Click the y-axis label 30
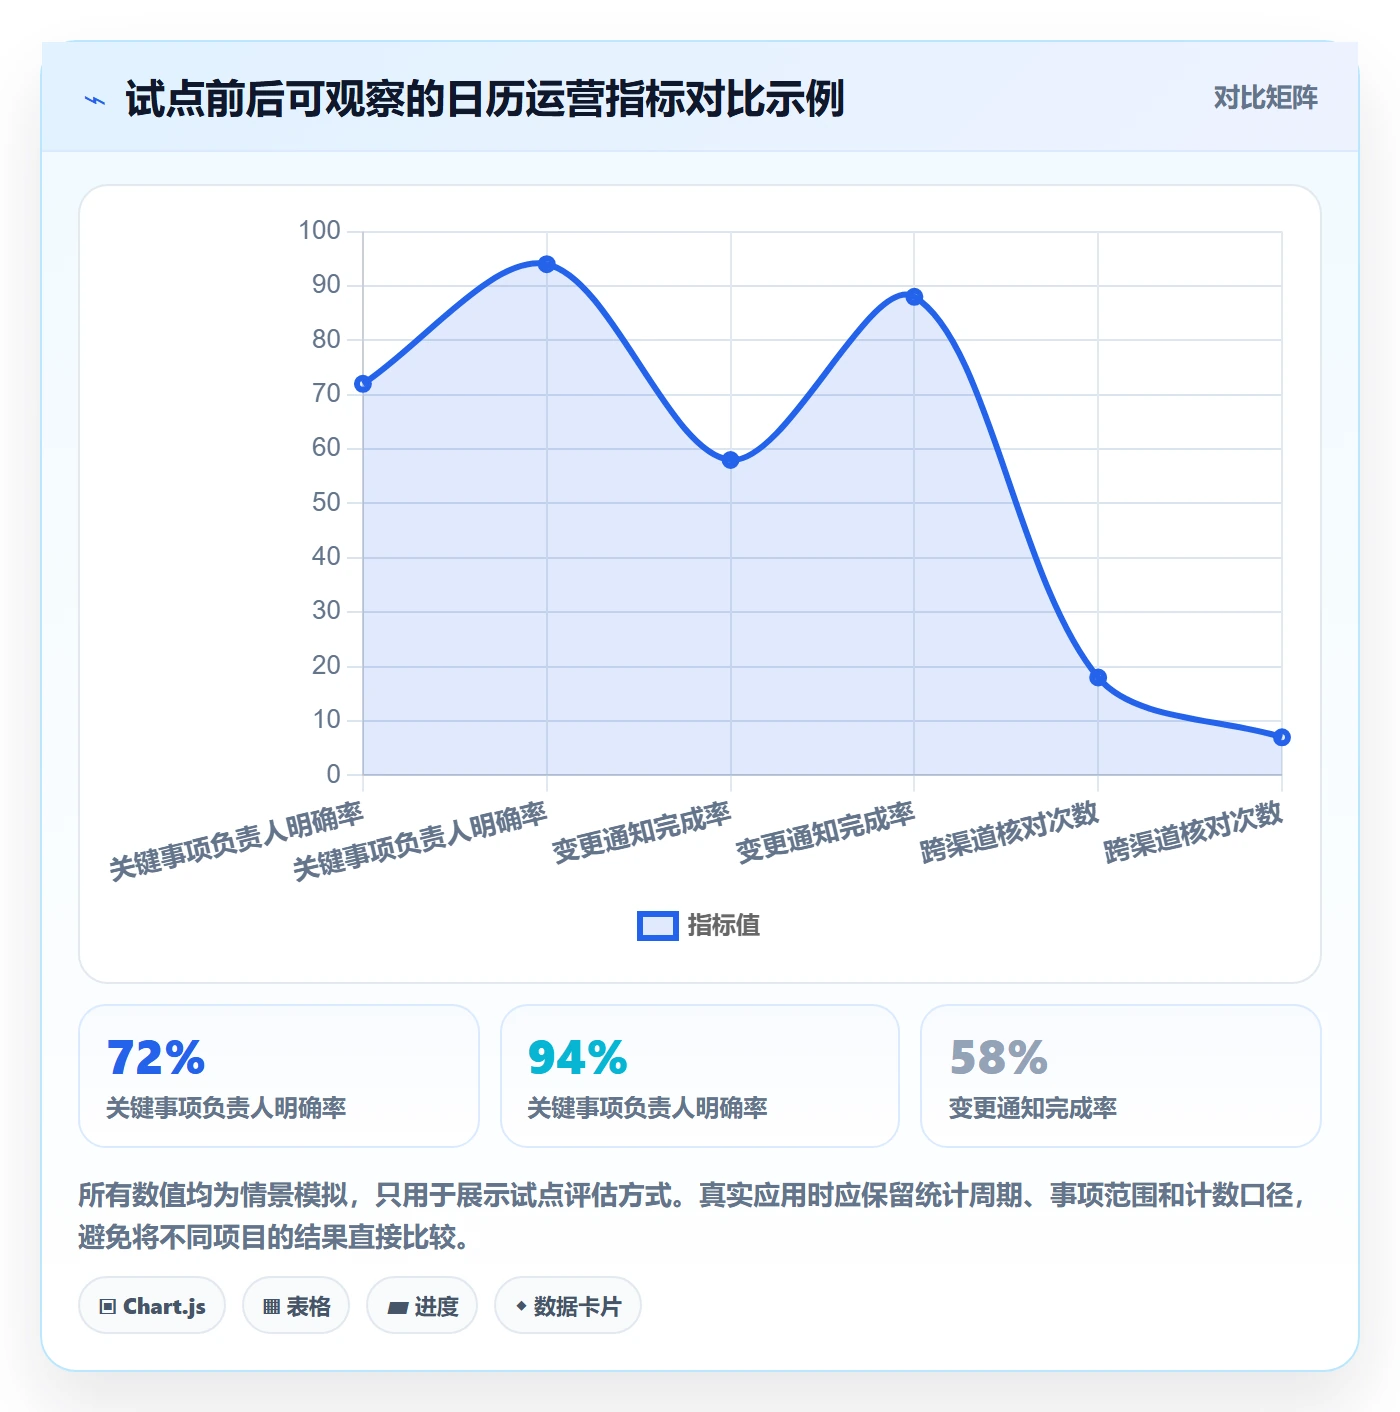1400x1412 pixels. pos(326,611)
